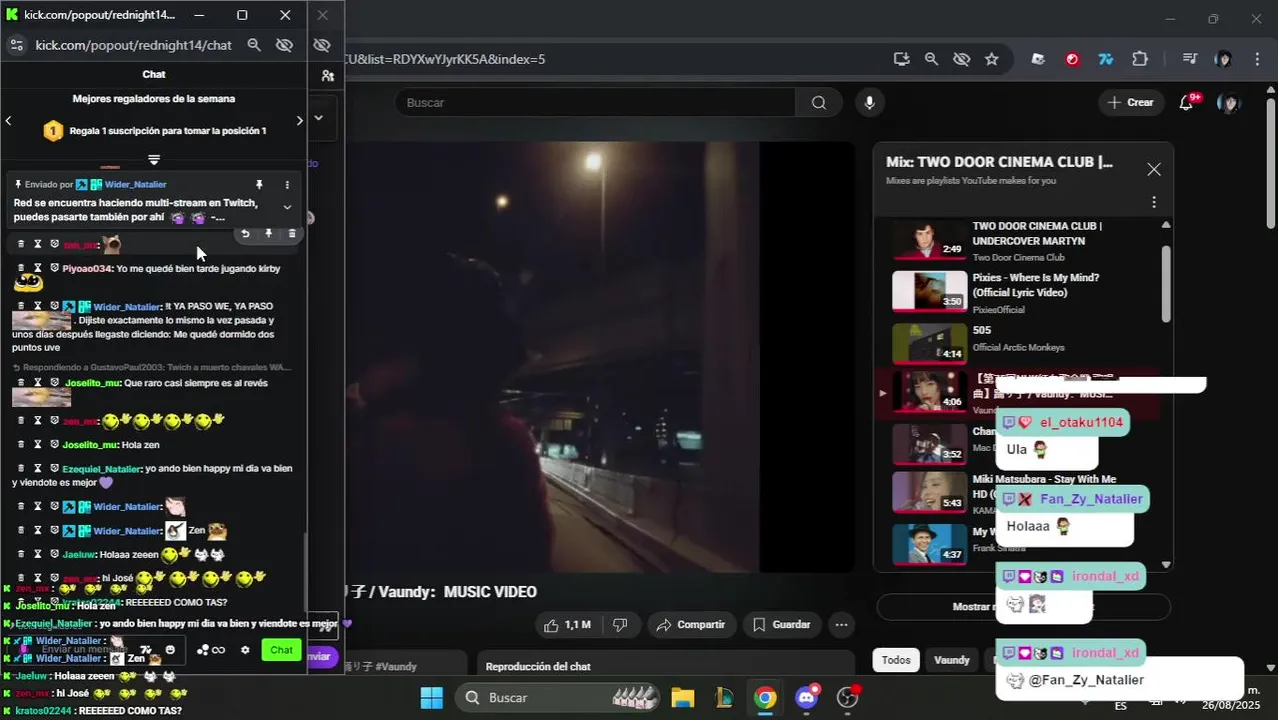
Task: Open site info icon in Kick popout address bar
Action: [16, 45]
